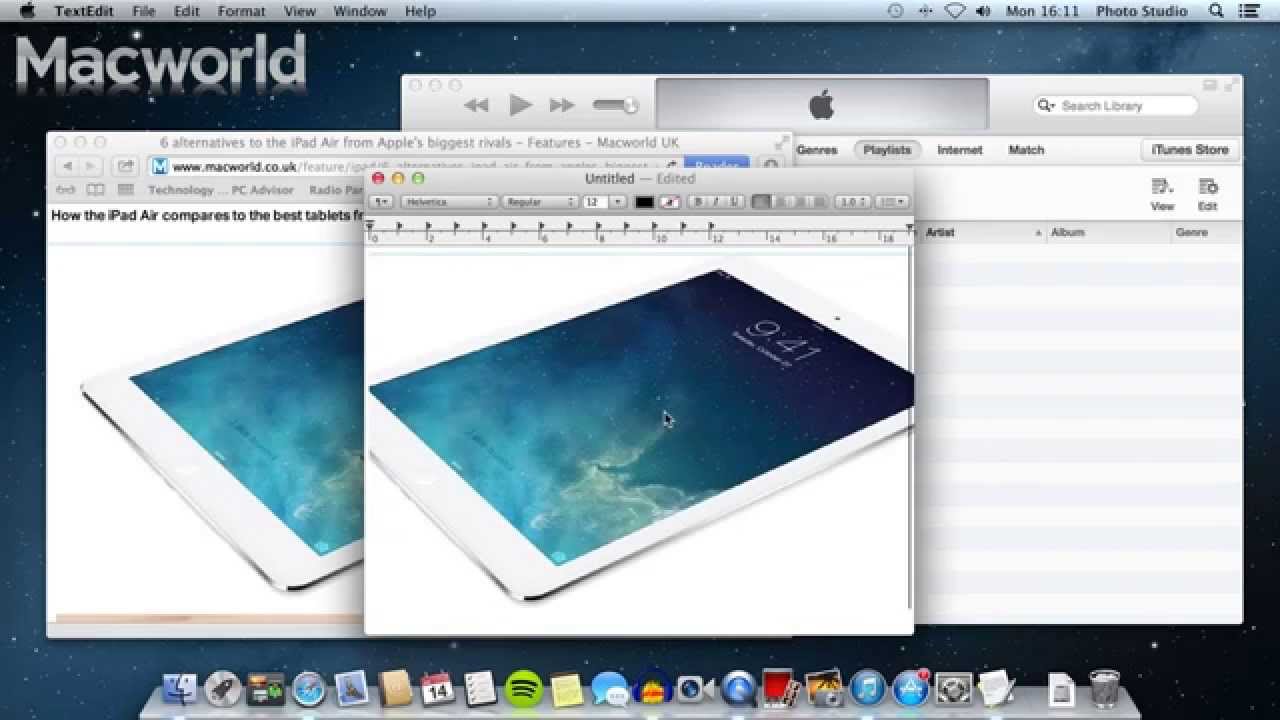
Task: Open paragraph styles dropdown in TextEdit
Action: tap(380, 202)
